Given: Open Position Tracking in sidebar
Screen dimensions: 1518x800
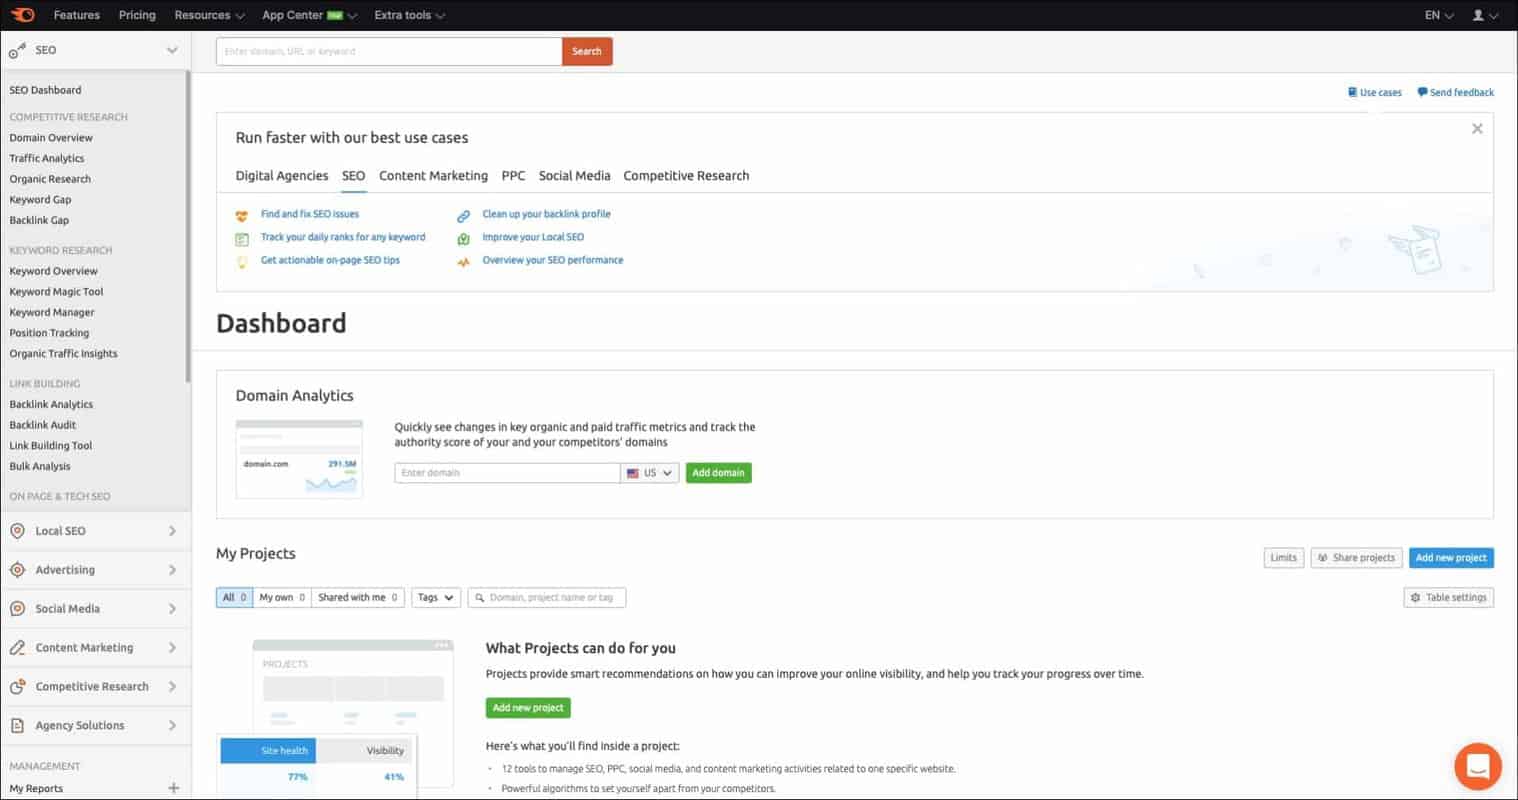Looking at the screenshot, I should pos(49,333).
